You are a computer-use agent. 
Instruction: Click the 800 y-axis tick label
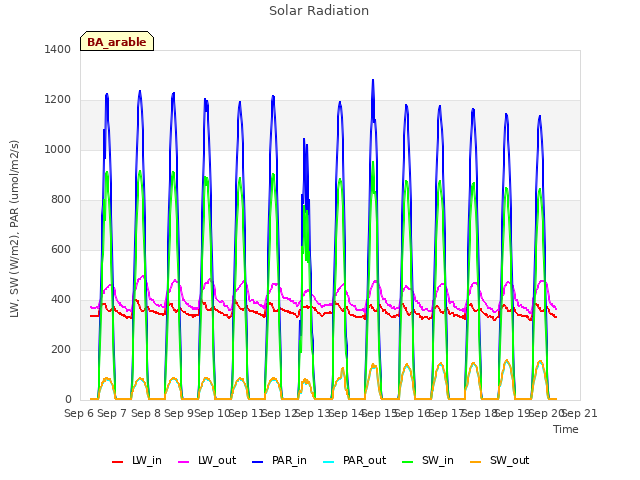61,200
